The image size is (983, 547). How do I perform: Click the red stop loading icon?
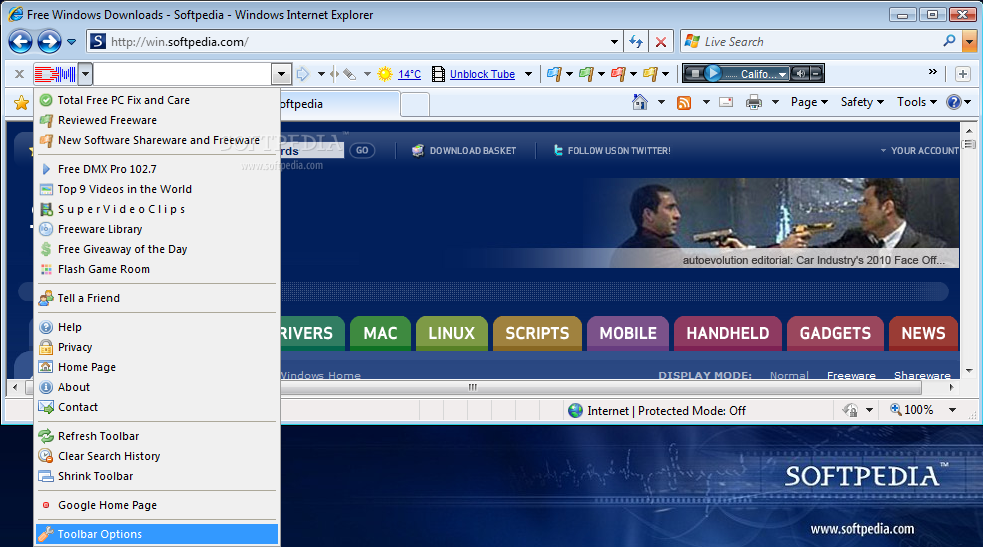click(x=661, y=42)
